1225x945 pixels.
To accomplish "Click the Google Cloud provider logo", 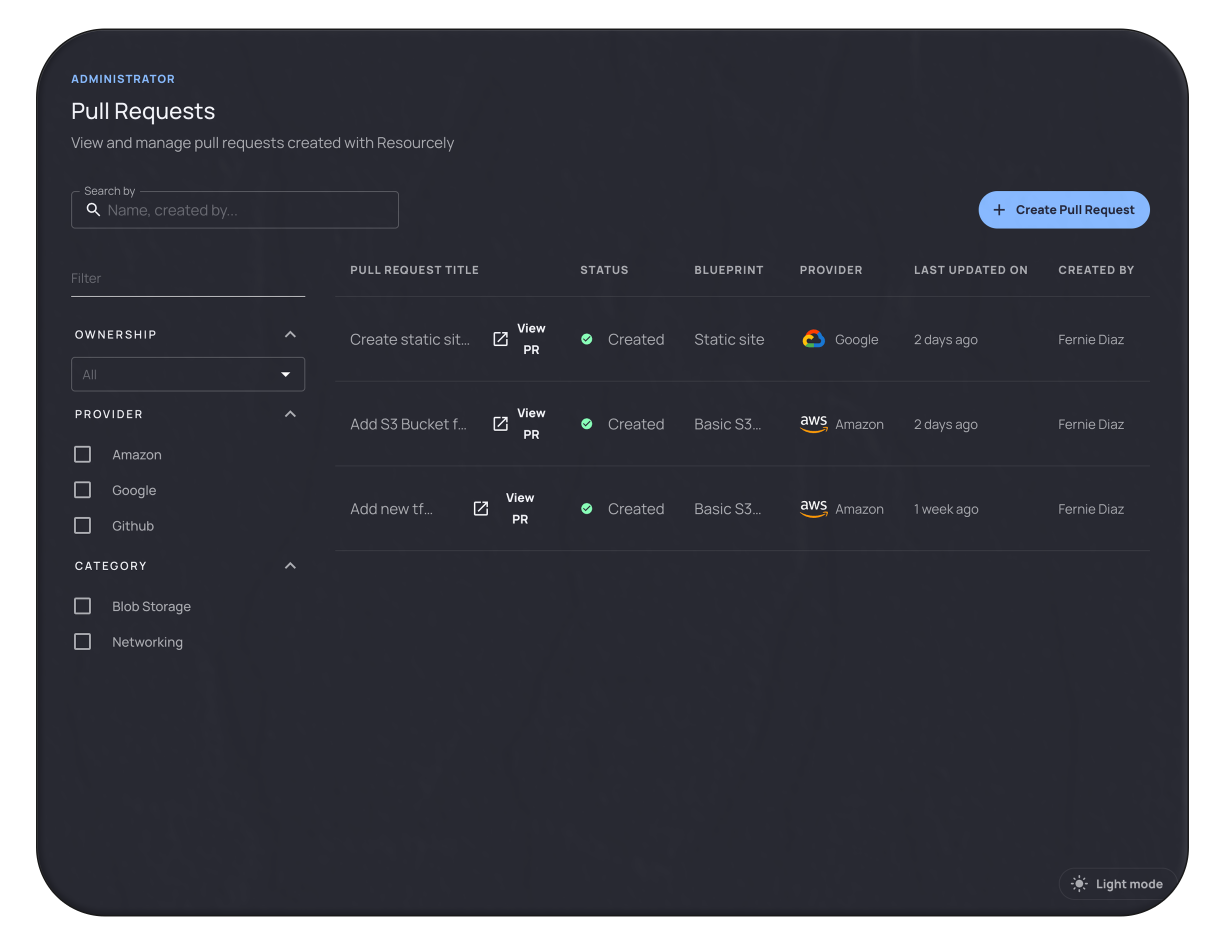I will point(813,339).
